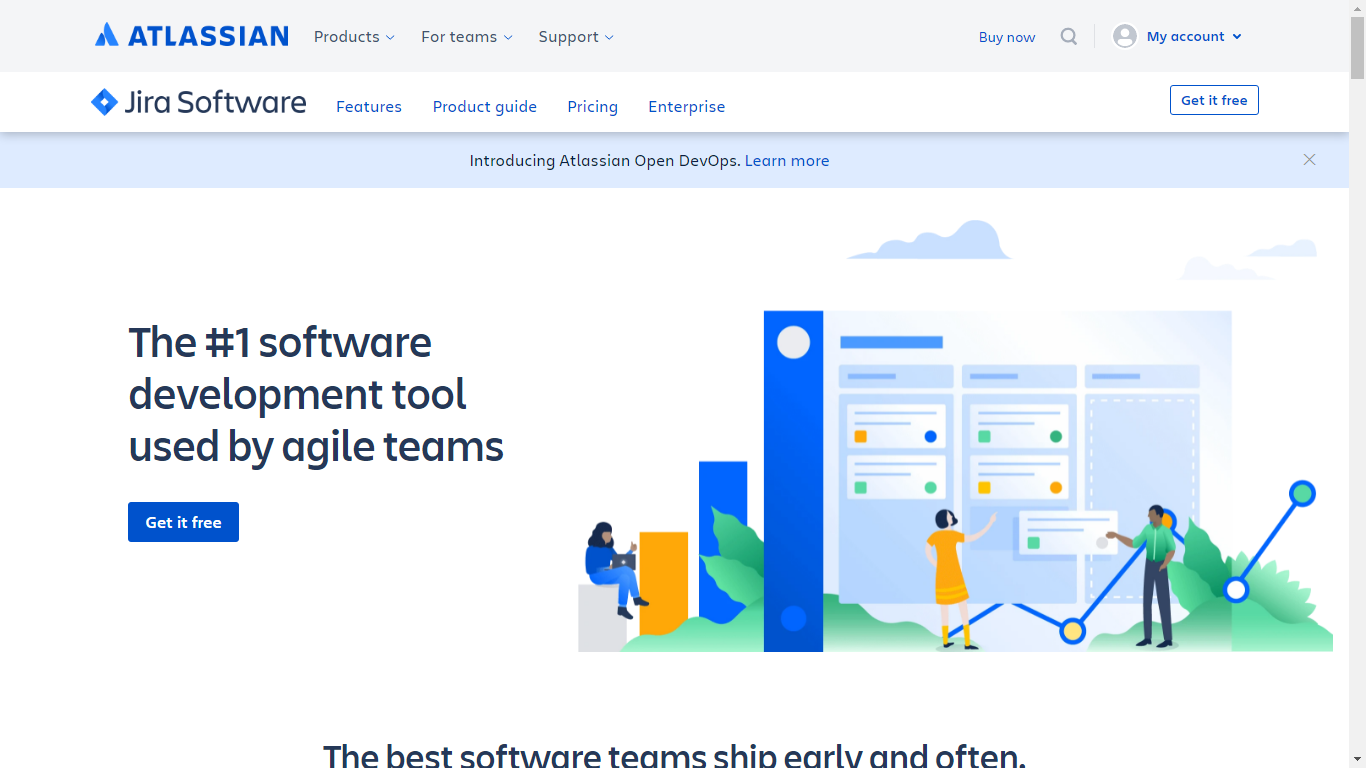Click the Buy now link
1366x768 pixels.
tap(1006, 36)
